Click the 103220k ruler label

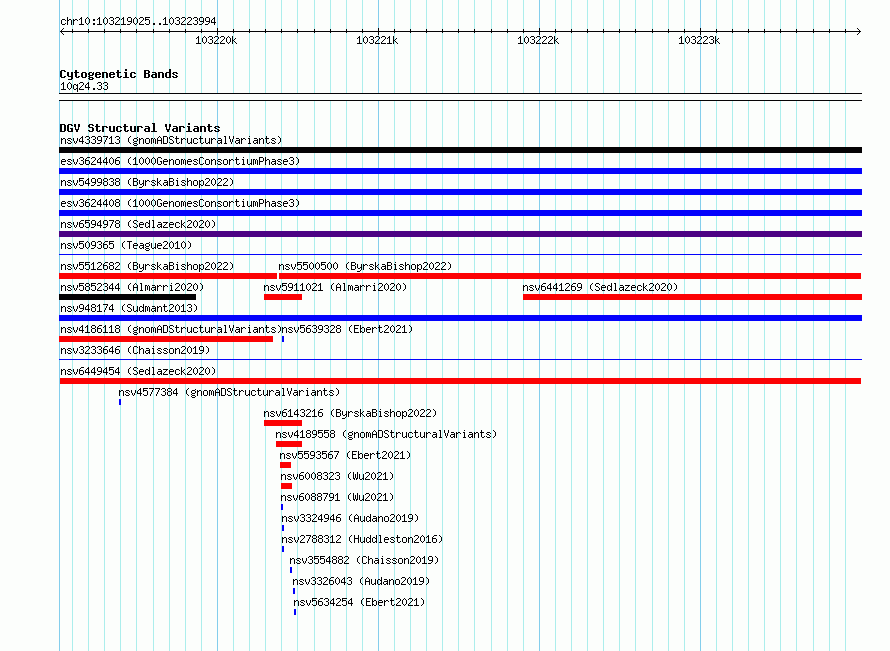(216, 40)
